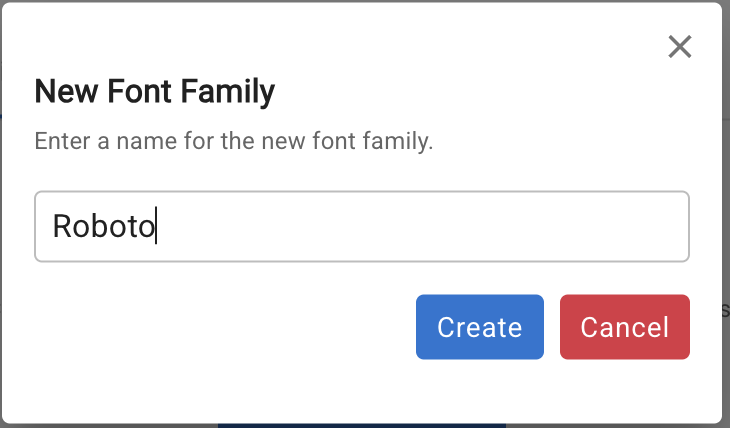
Task: Select the text box containing Roboto
Action: point(361,227)
